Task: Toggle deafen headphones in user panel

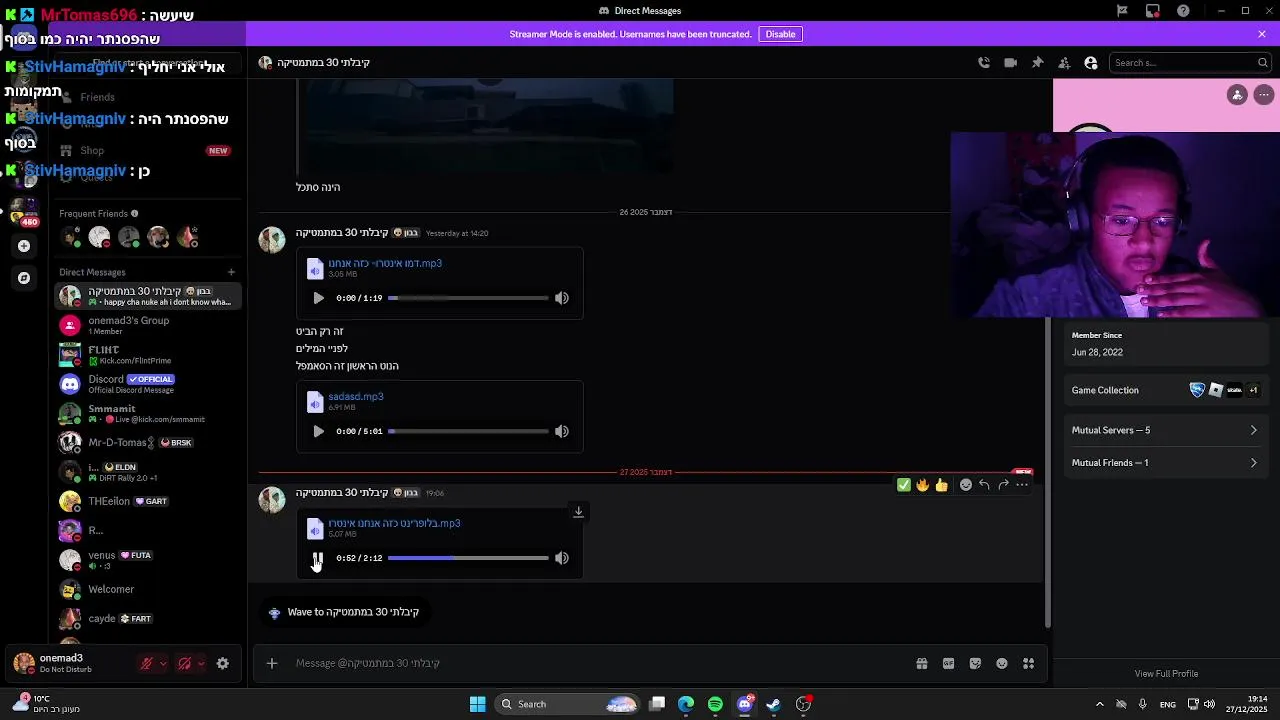Action: 184,663
